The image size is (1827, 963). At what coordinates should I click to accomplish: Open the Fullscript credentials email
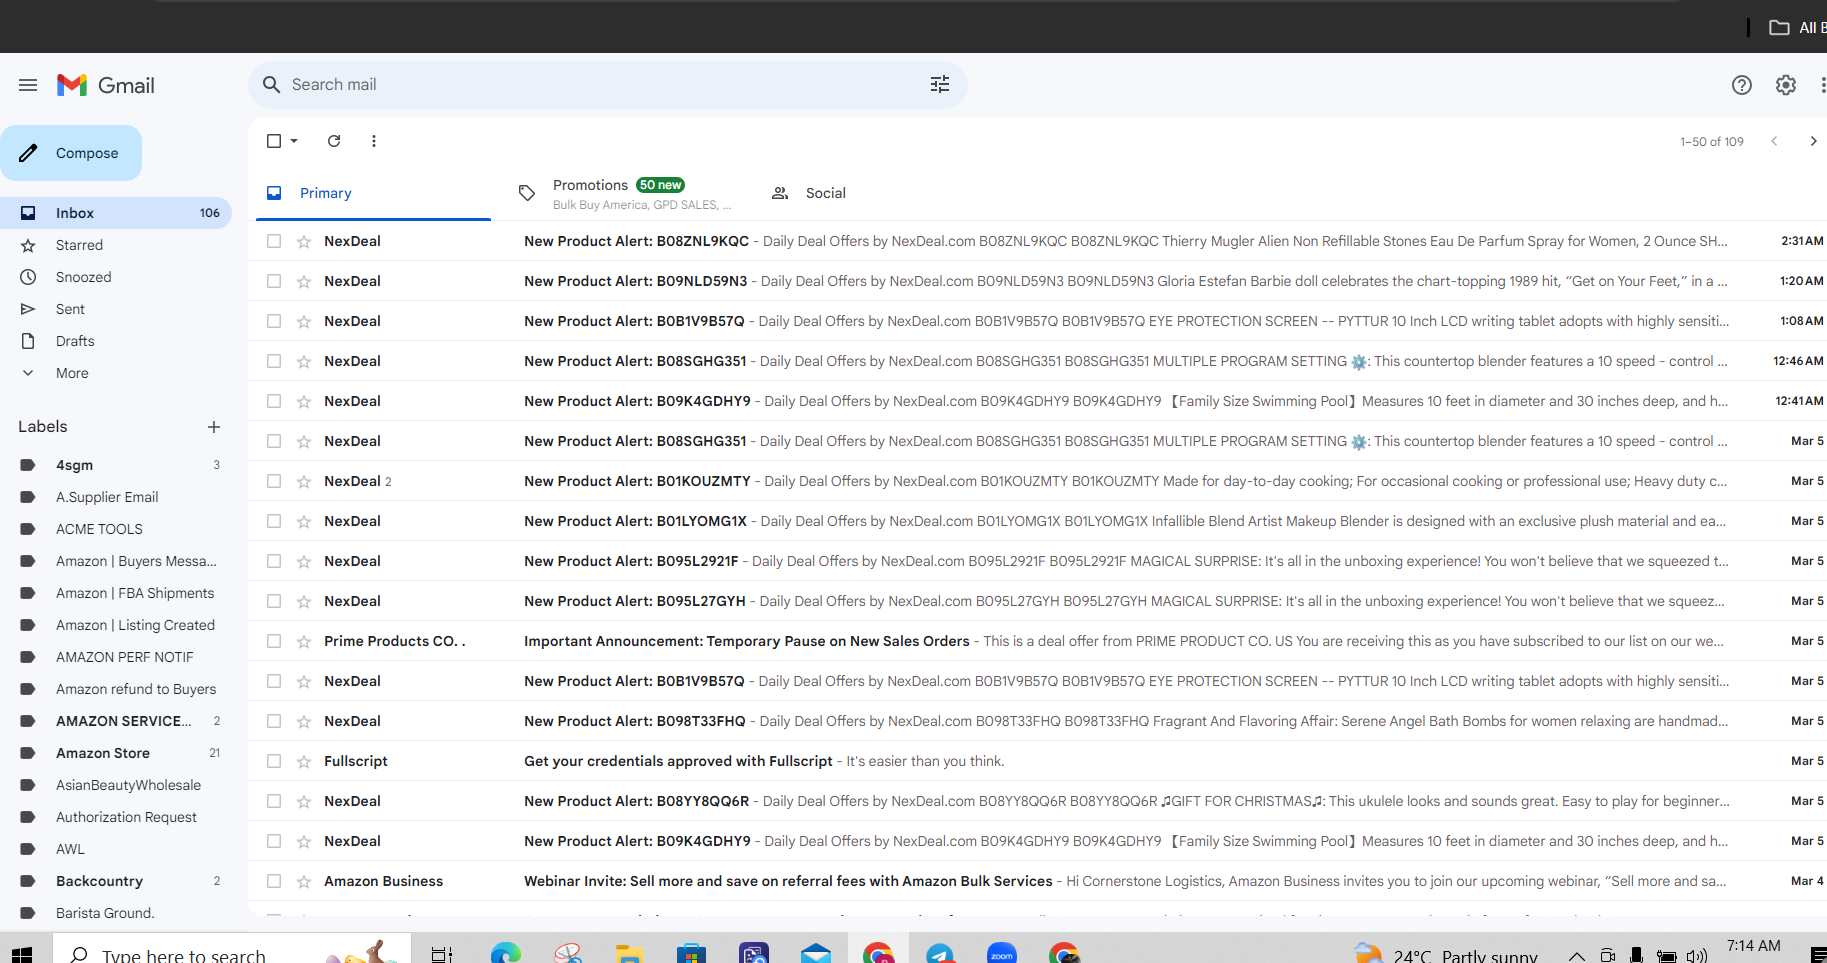[1037, 761]
